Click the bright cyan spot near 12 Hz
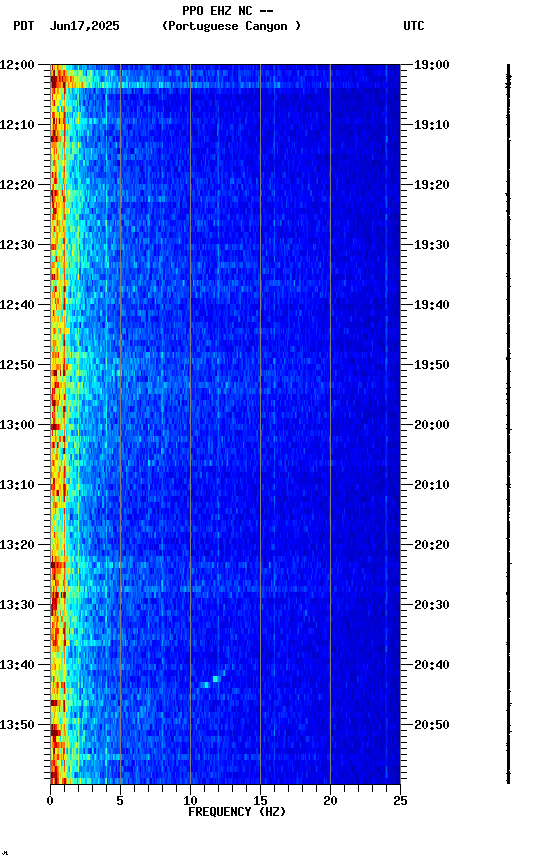 pos(216,679)
